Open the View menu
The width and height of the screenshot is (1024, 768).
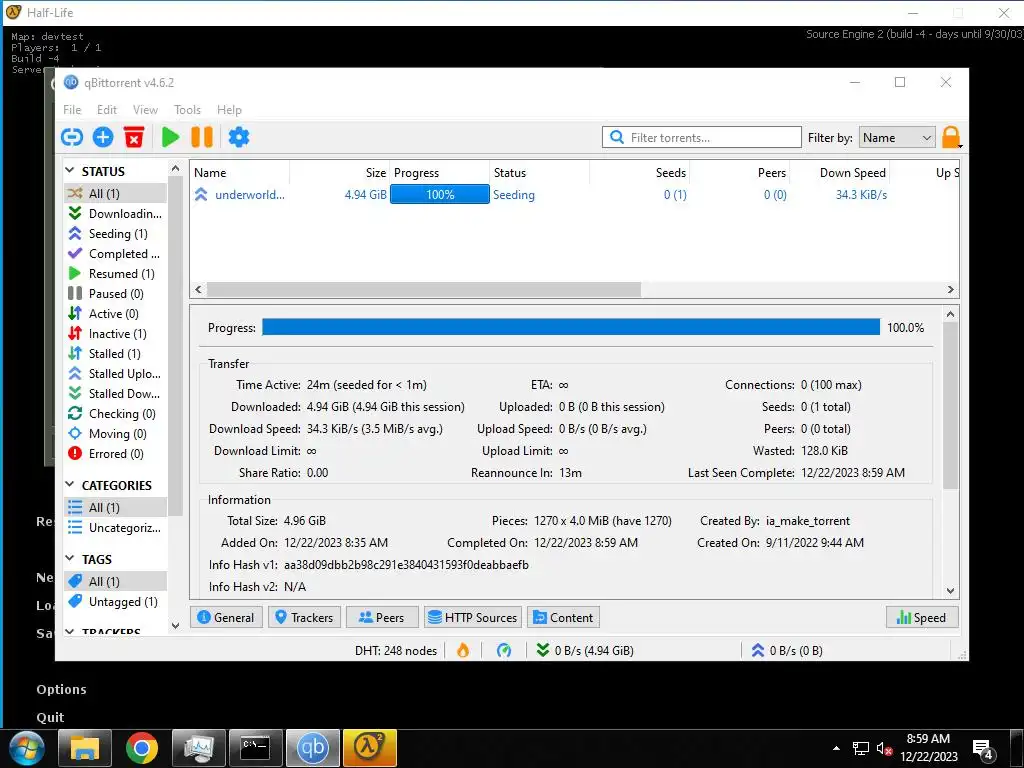pyautogui.click(x=145, y=110)
